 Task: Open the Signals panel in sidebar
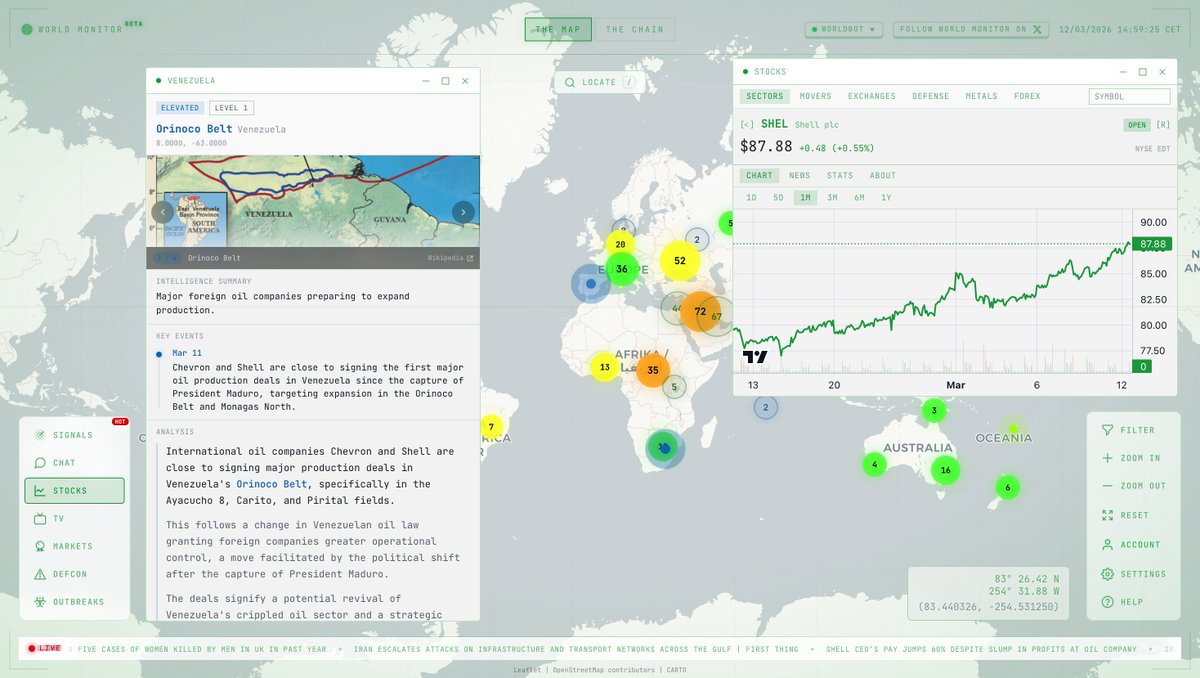click(75, 435)
